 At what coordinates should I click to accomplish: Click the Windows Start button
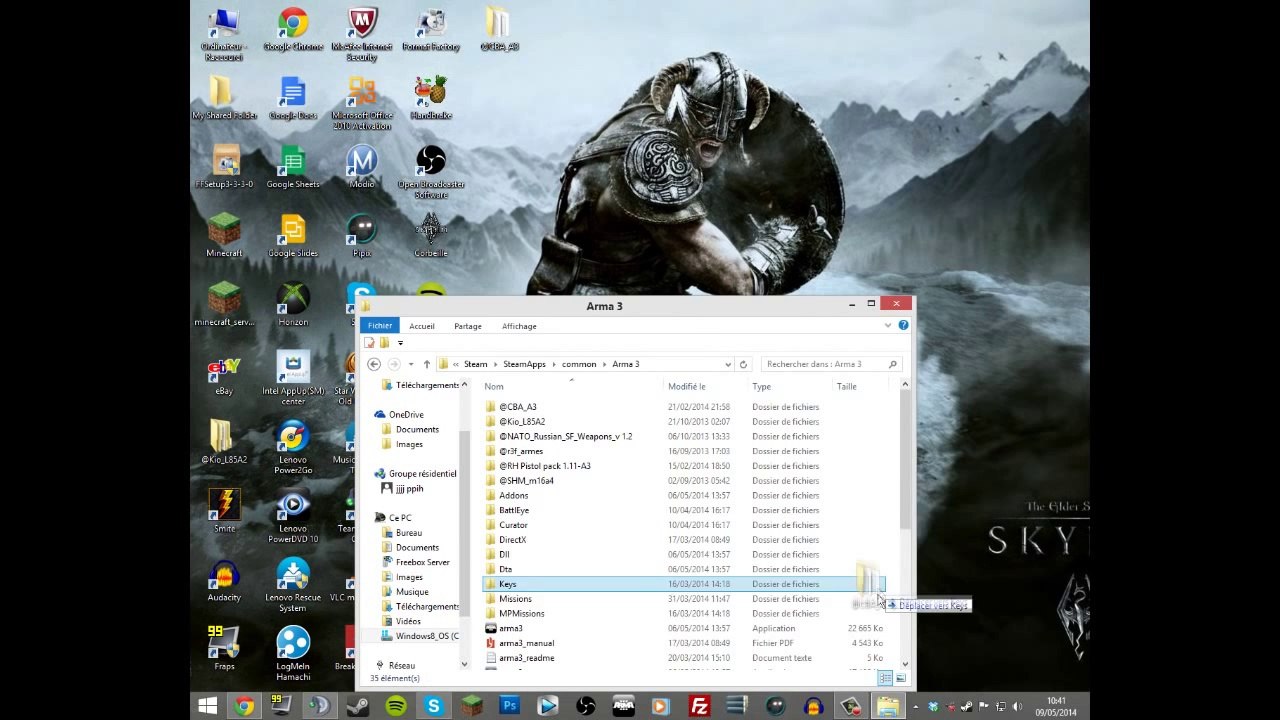(207, 706)
